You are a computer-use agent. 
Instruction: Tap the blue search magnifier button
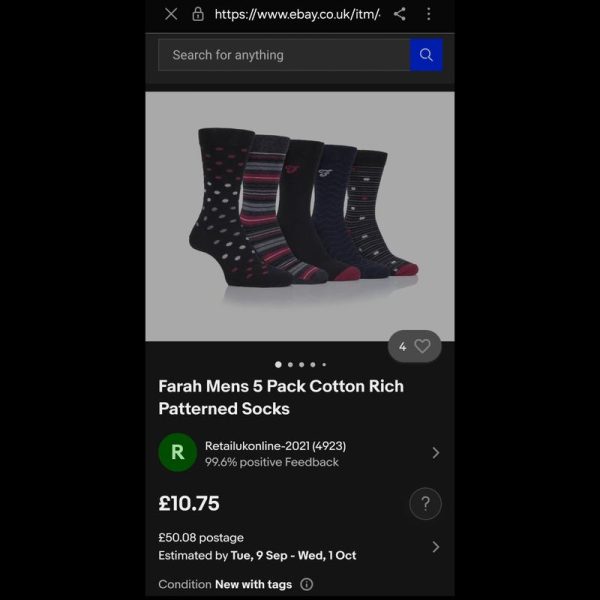426,55
